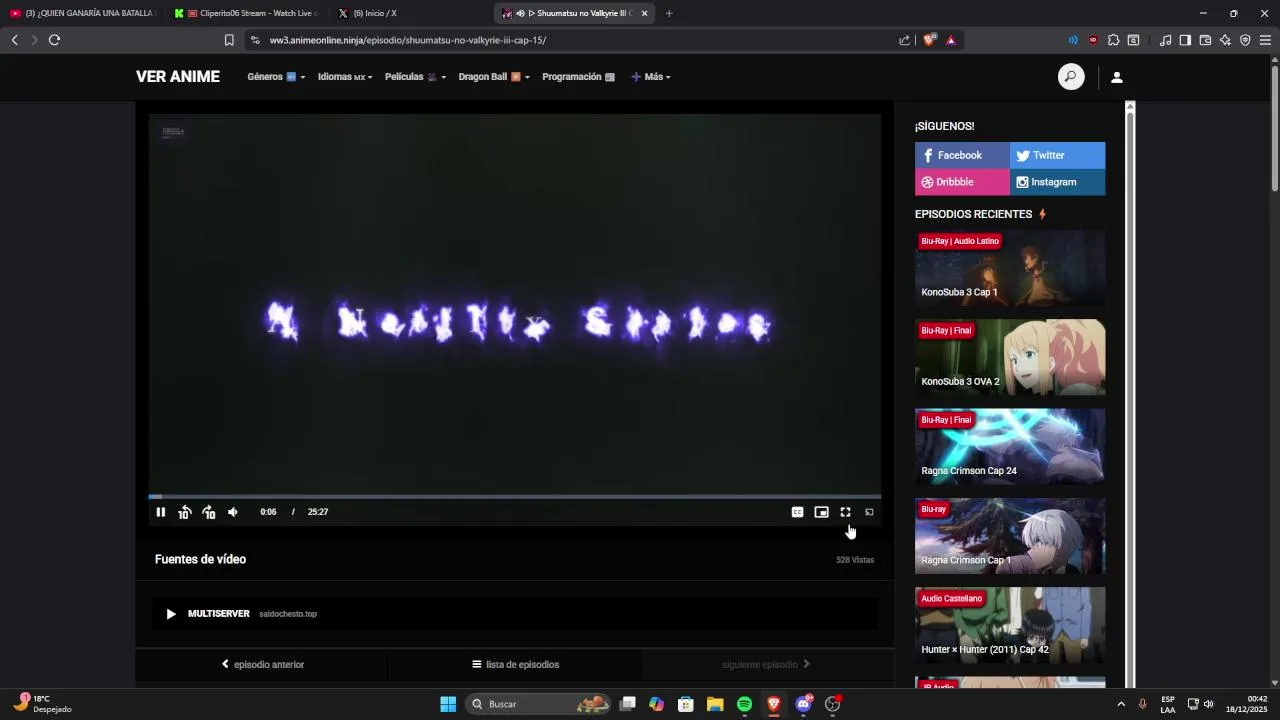Screen dimensions: 1280x720
Task: Open the Programación page
Action: pyautogui.click(x=578, y=77)
